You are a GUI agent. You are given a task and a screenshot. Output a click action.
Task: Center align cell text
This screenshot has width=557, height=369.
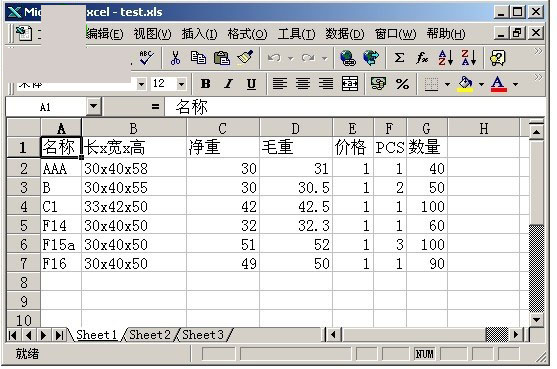pos(303,84)
